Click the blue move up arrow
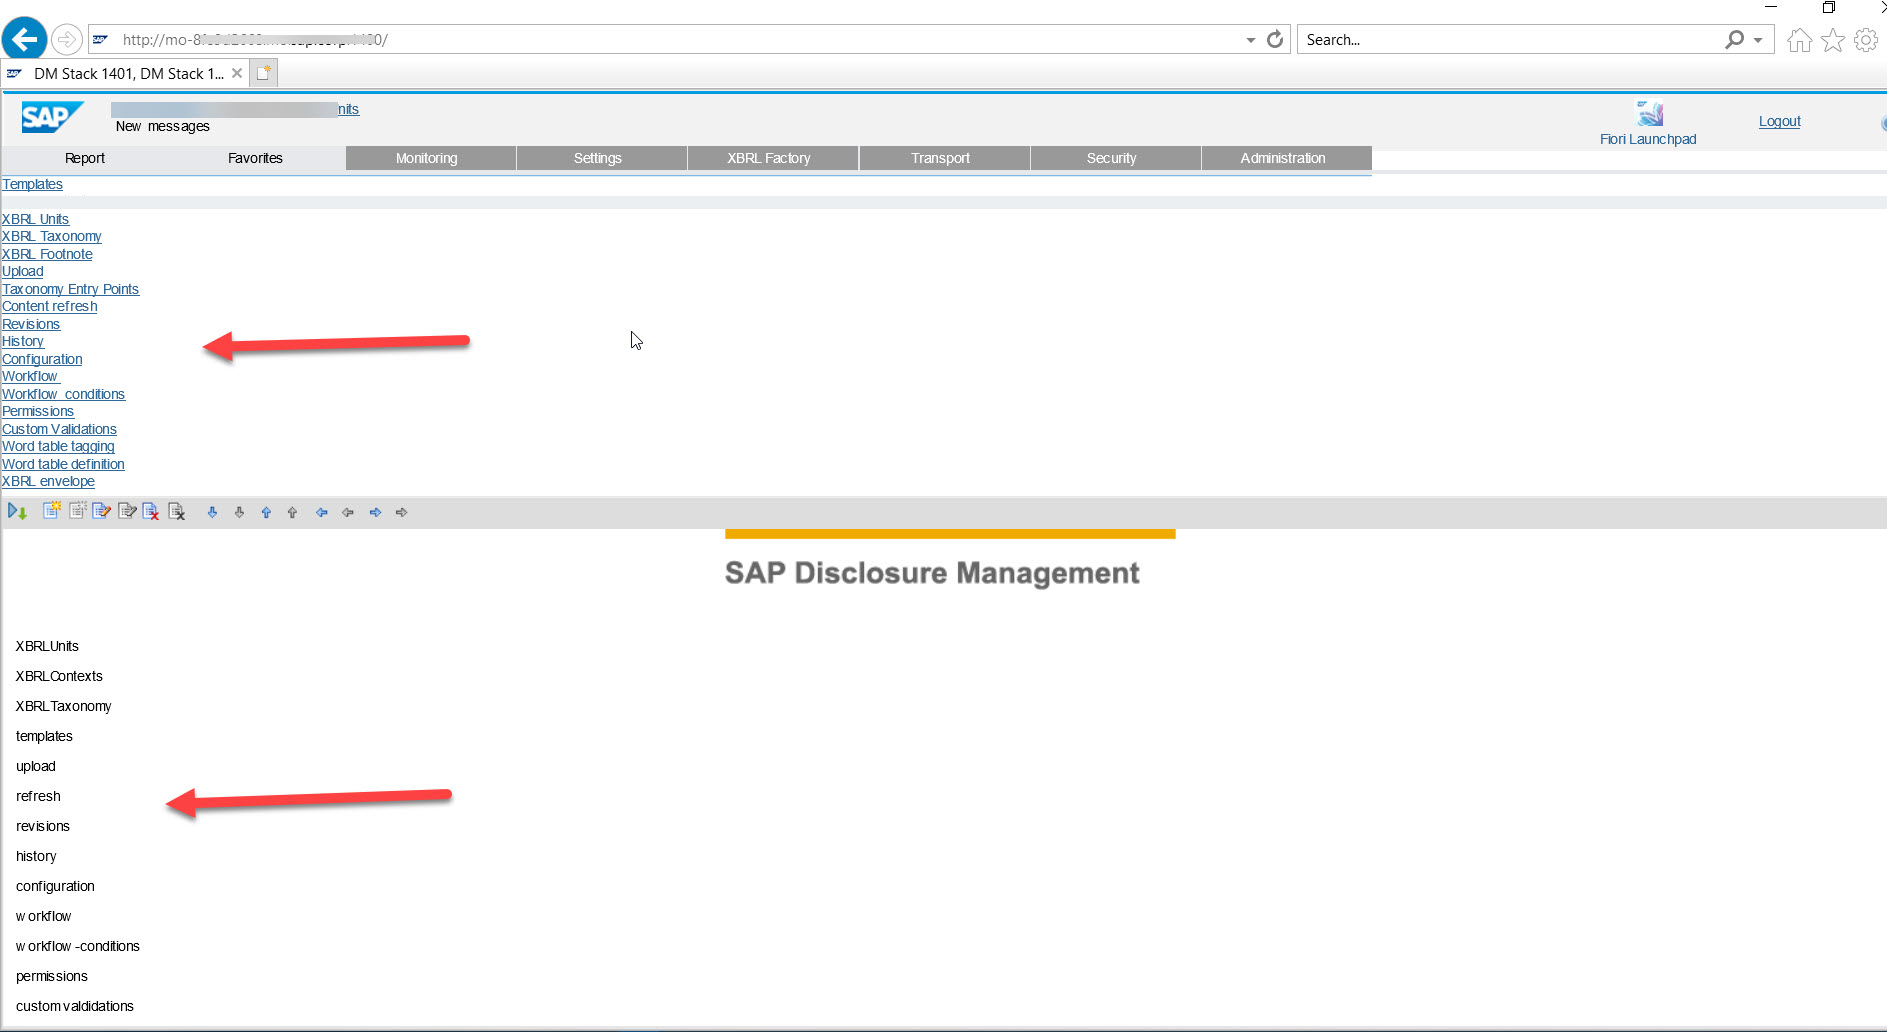 click(266, 512)
